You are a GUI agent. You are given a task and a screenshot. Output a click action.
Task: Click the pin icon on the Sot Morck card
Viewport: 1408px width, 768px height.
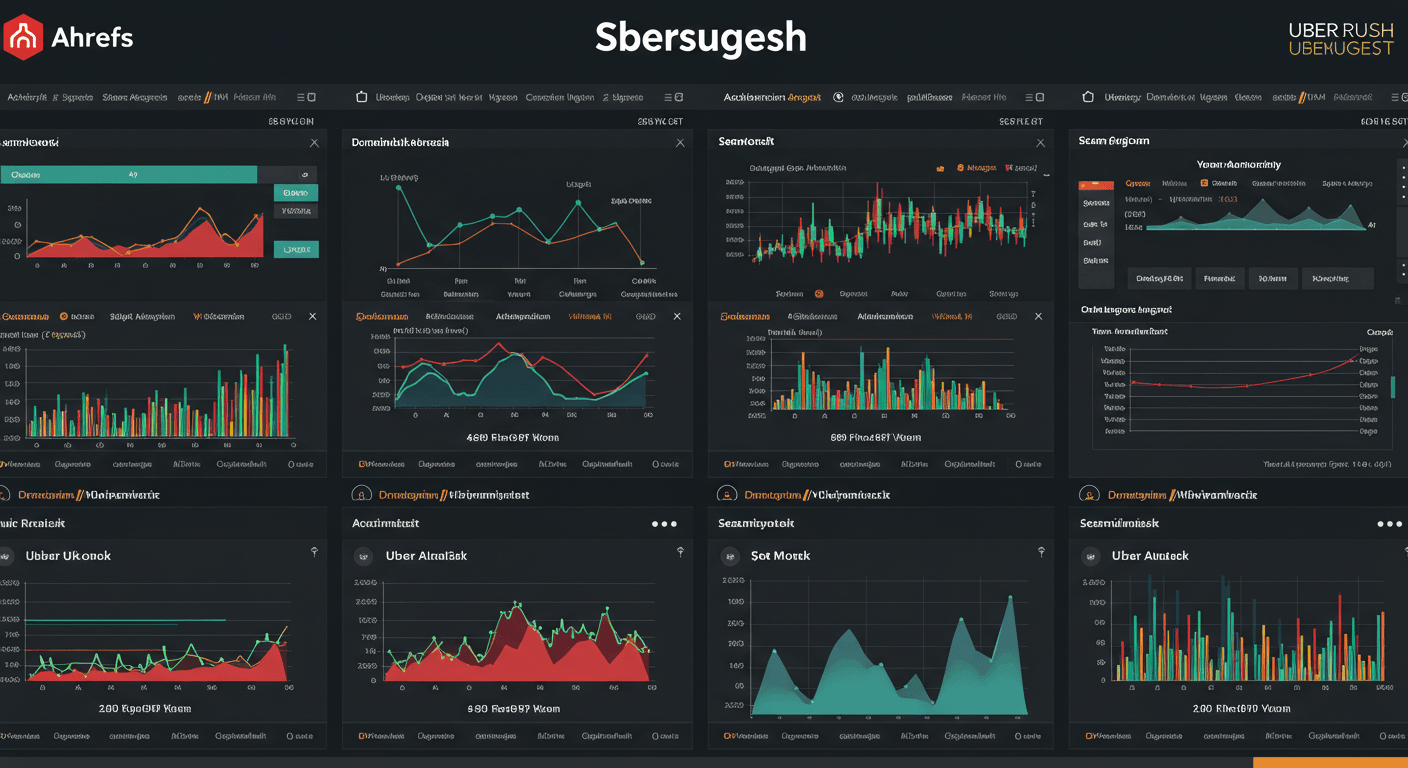pos(1041,552)
